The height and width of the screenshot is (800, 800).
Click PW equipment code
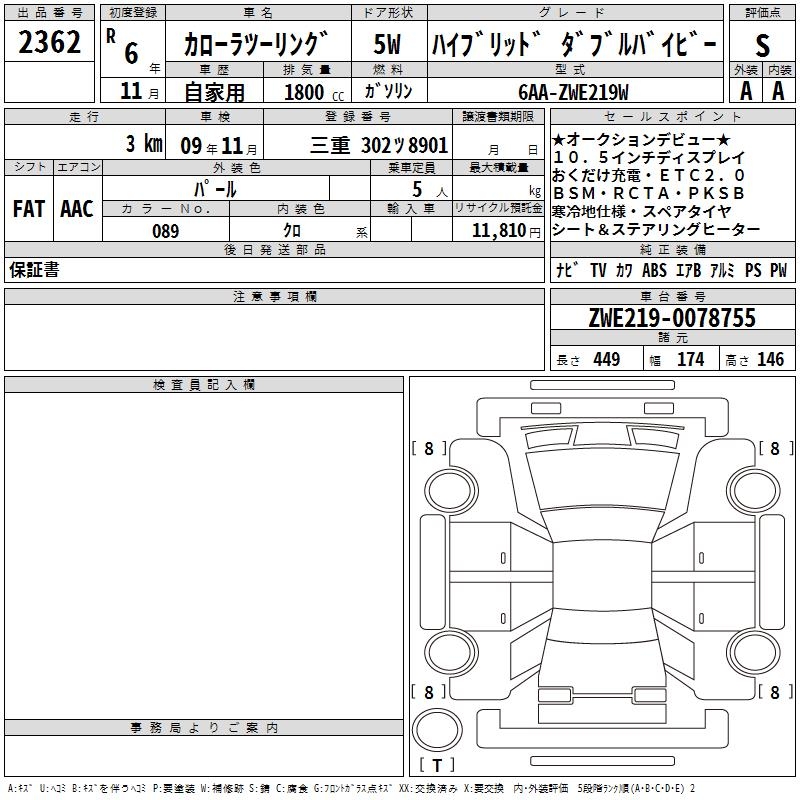point(779,270)
